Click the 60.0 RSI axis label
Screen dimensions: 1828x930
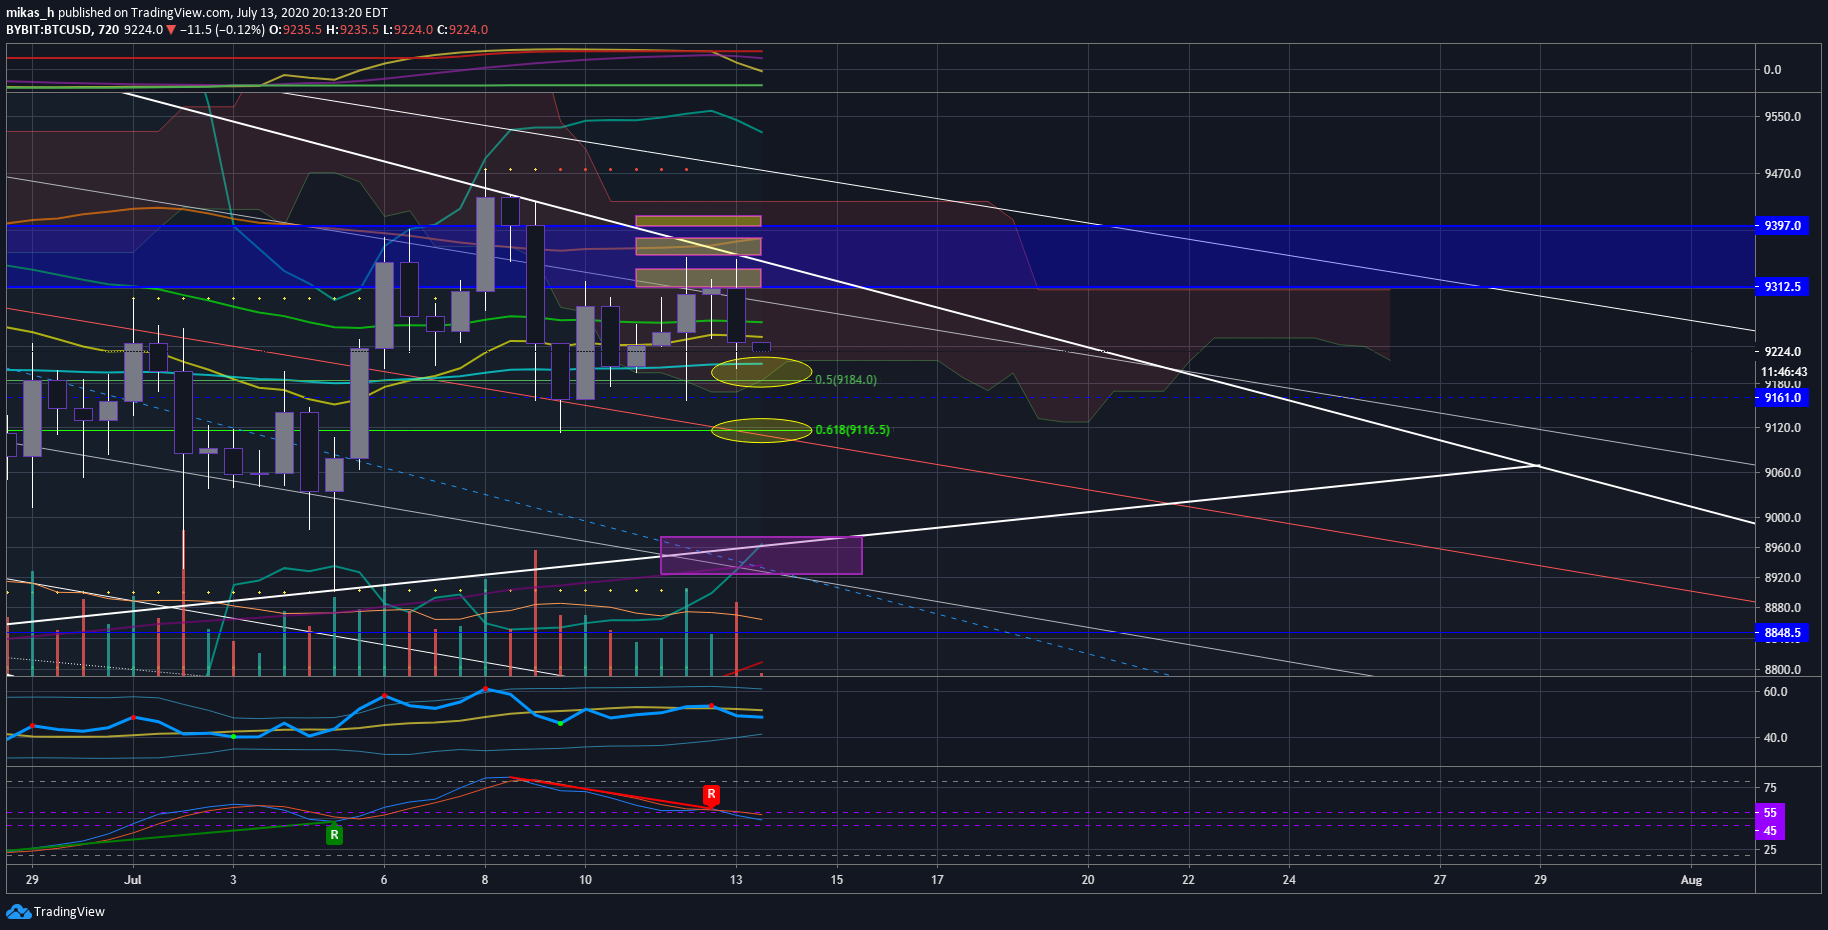click(x=1775, y=692)
